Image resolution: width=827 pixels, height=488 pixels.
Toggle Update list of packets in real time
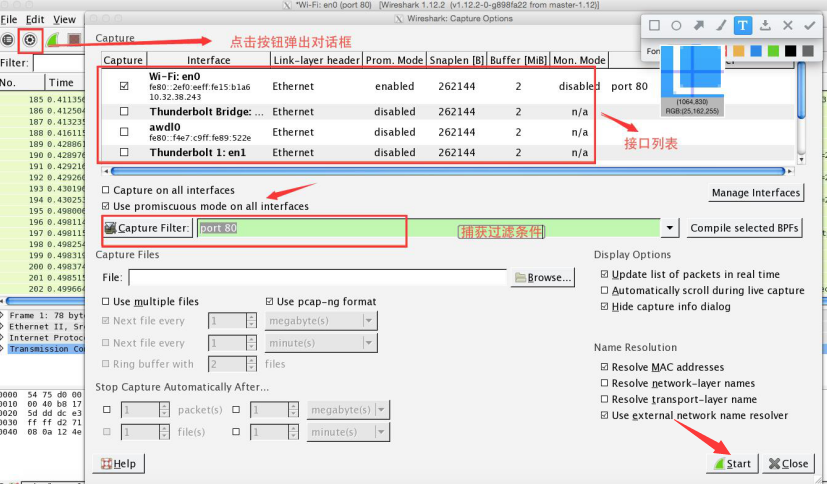click(604, 274)
